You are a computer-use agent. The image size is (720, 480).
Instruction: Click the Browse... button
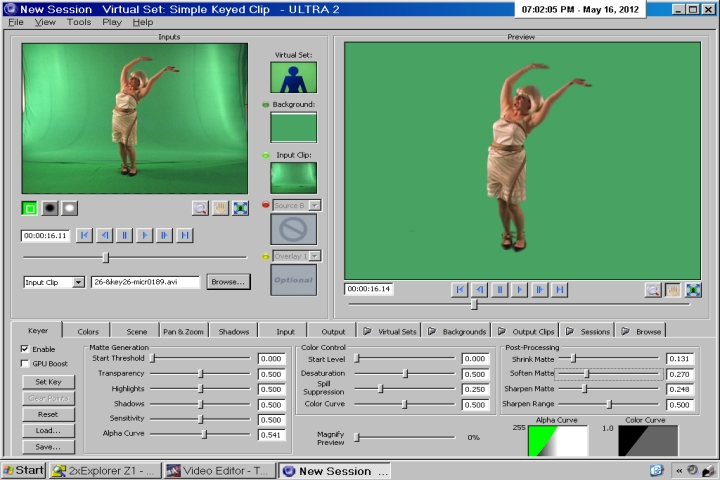pyautogui.click(x=228, y=282)
